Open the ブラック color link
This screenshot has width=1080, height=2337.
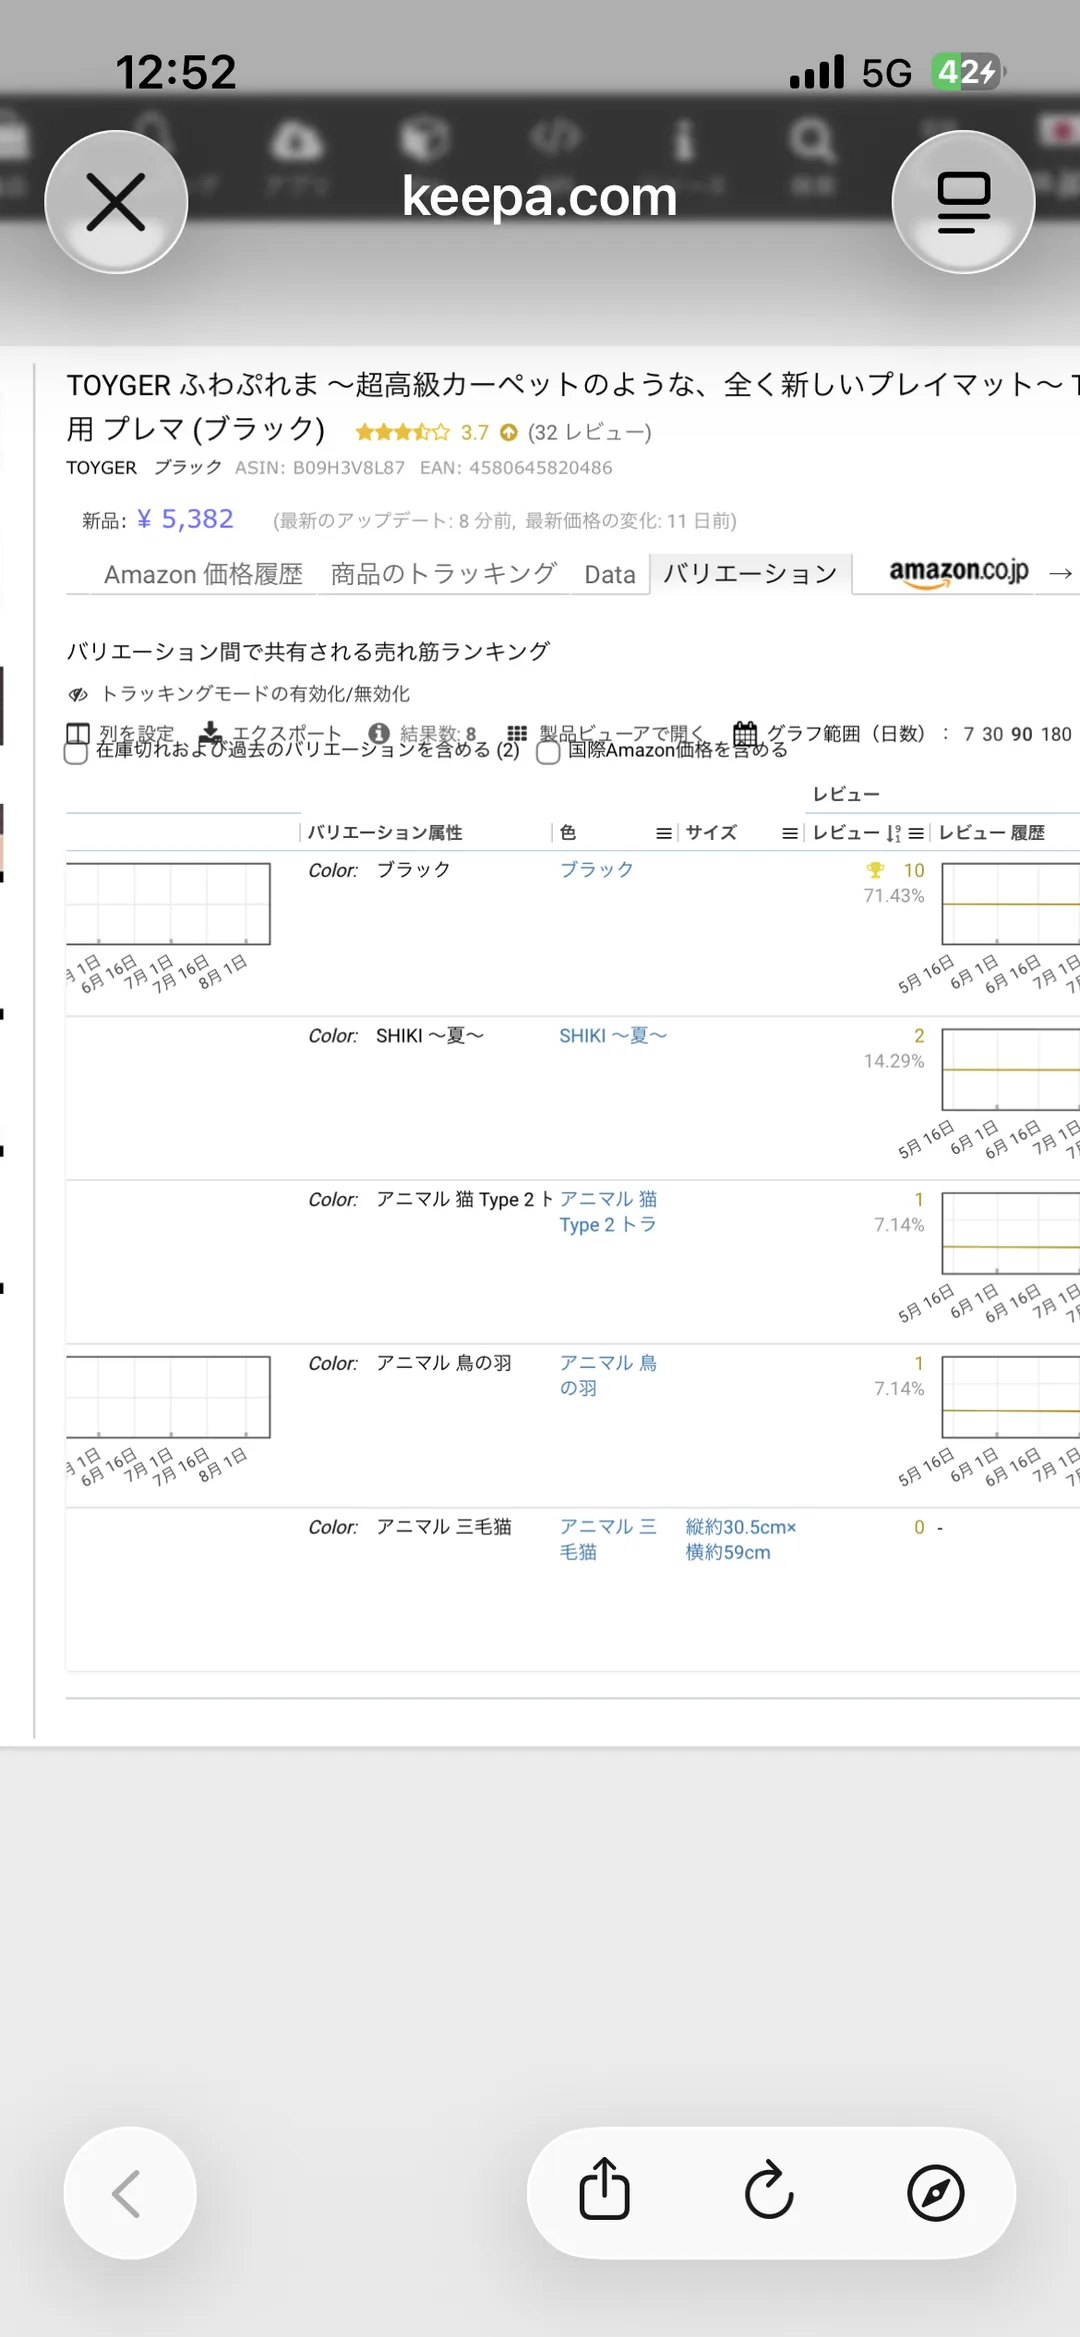[x=596, y=870]
